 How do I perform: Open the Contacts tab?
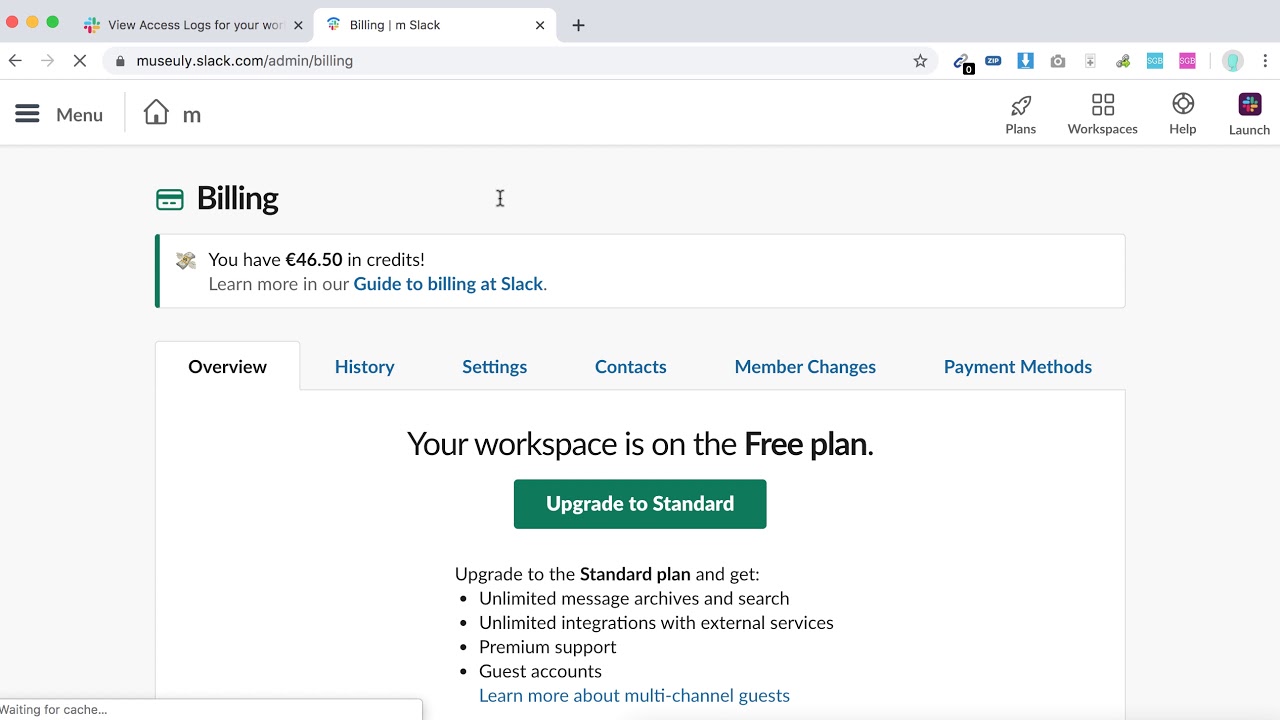click(x=630, y=367)
